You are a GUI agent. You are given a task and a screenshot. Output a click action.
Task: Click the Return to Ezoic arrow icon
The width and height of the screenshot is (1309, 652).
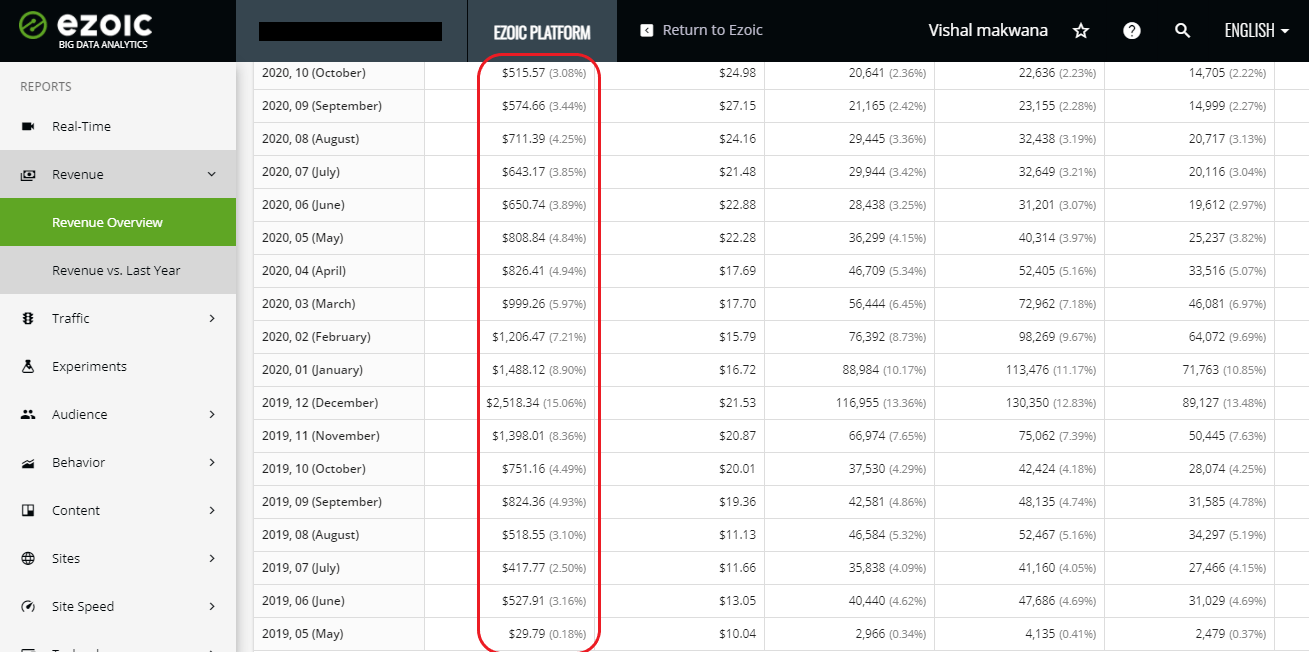[646, 30]
